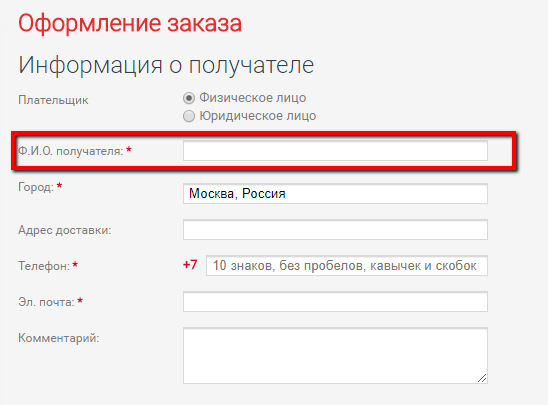548x405 pixels.
Task: Focus the Эл. почта input field
Action: click(x=335, y=302)
